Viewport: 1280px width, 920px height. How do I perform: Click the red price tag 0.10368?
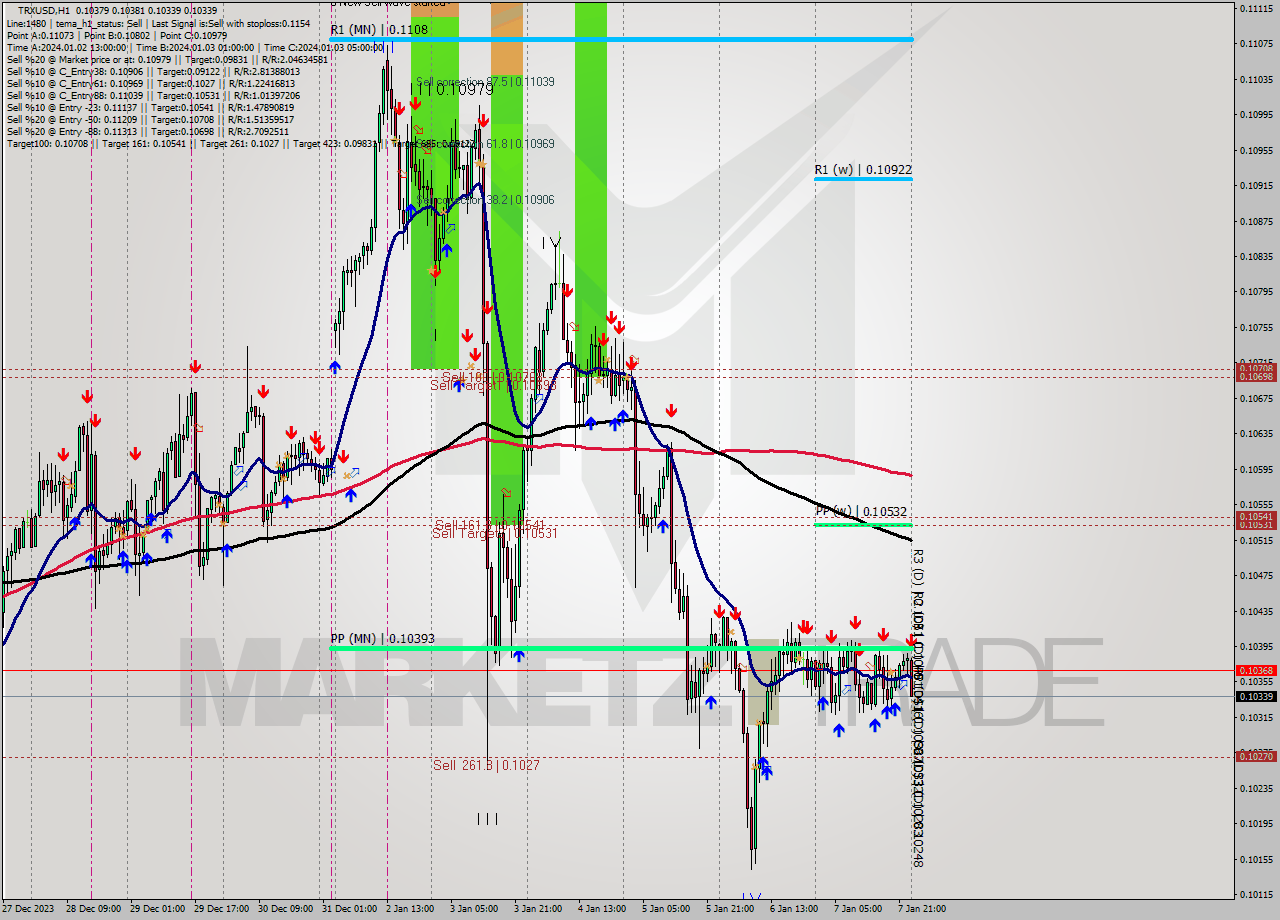(1256, 671)
